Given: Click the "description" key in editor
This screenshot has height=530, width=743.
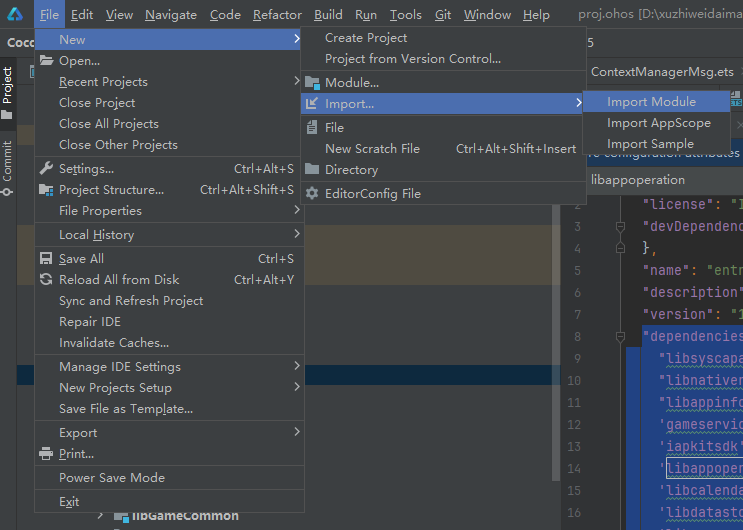Looking at the screenshot, I should point(693,292).
